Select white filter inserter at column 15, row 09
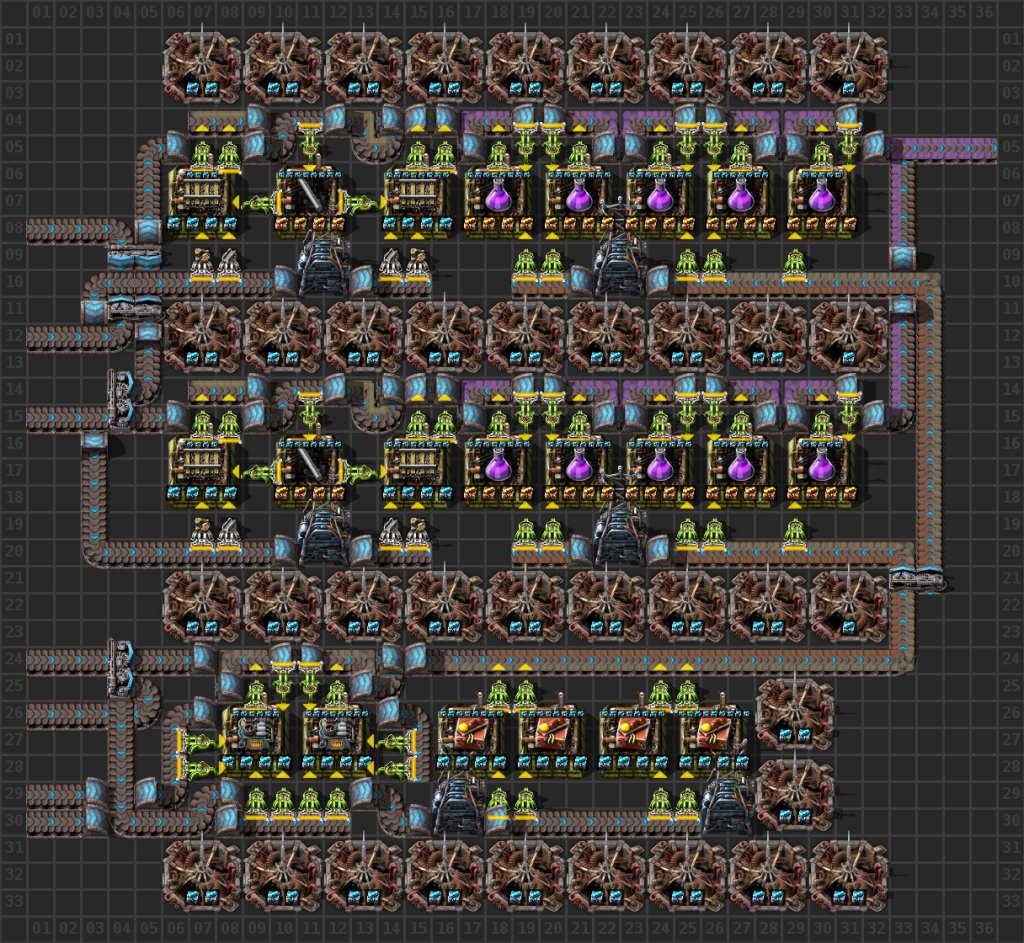The width and height of the screenshot is (1024, 943). coord(417,263)
